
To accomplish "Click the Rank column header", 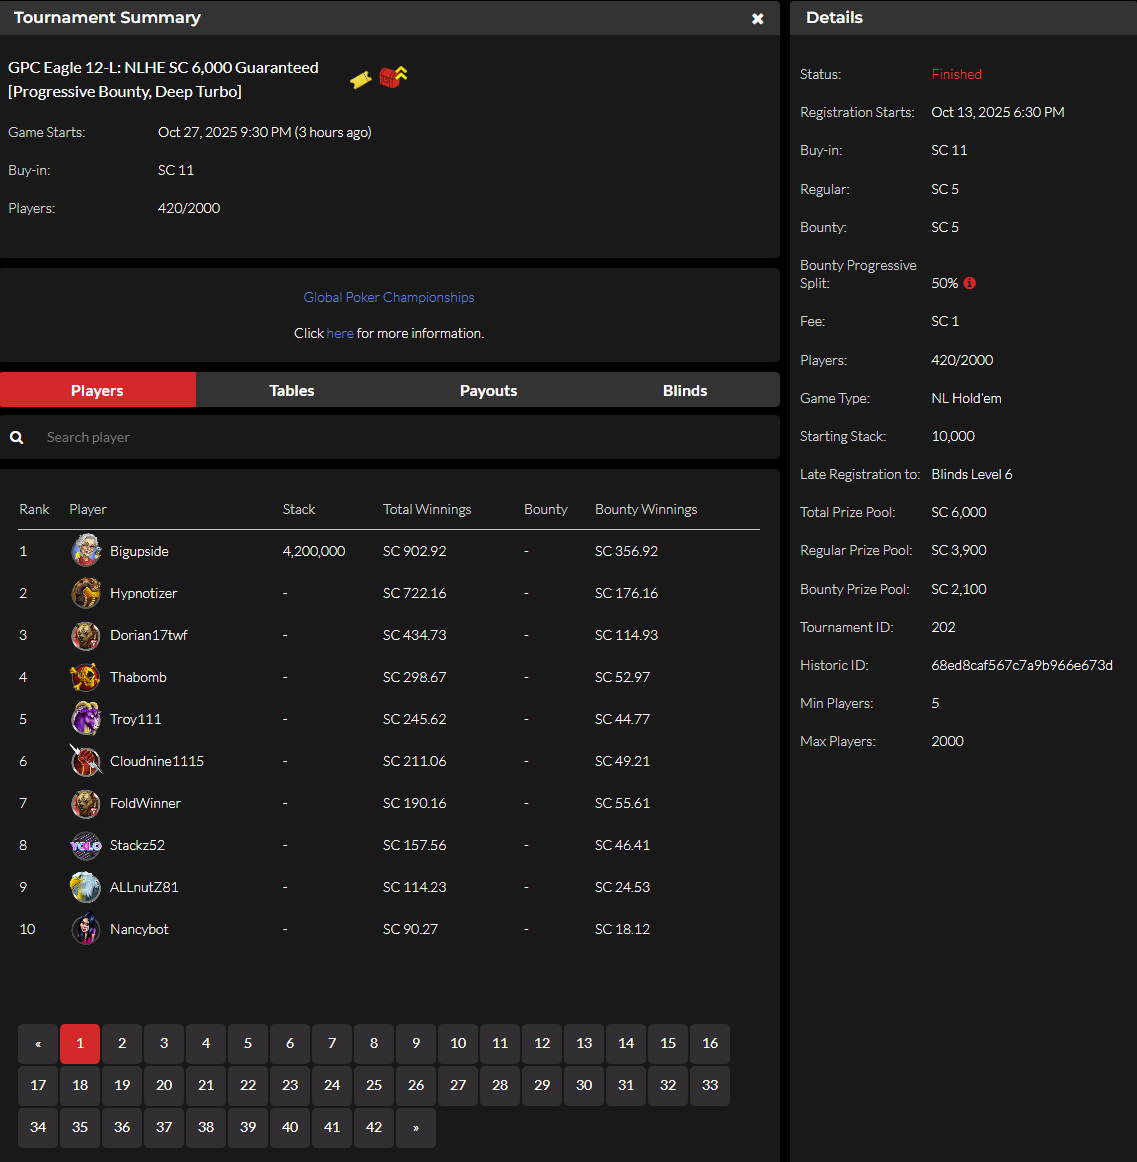I will tap(34, 509).
